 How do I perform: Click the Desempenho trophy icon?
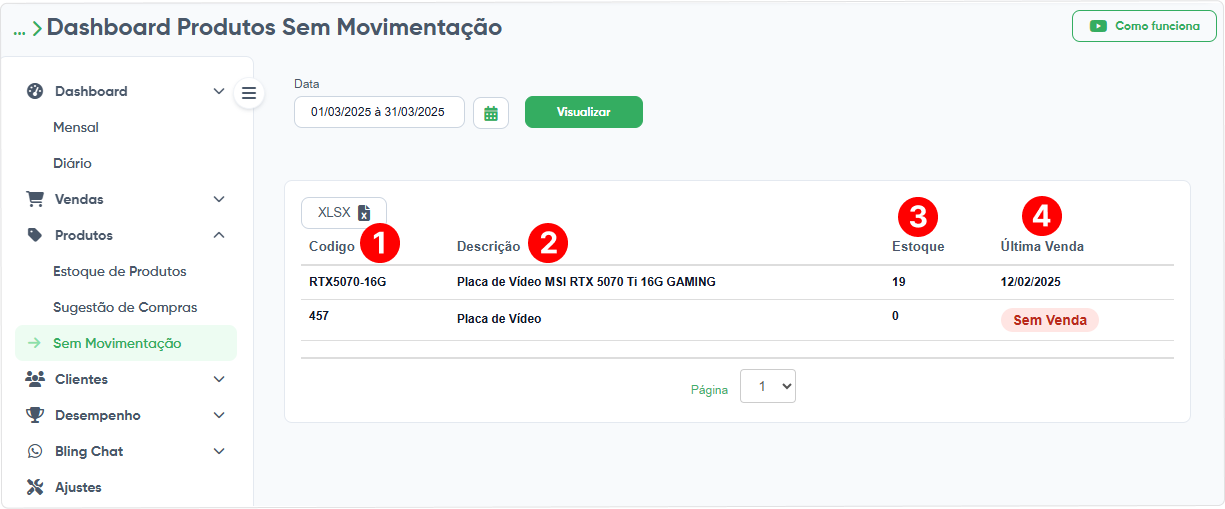point(35,415)
